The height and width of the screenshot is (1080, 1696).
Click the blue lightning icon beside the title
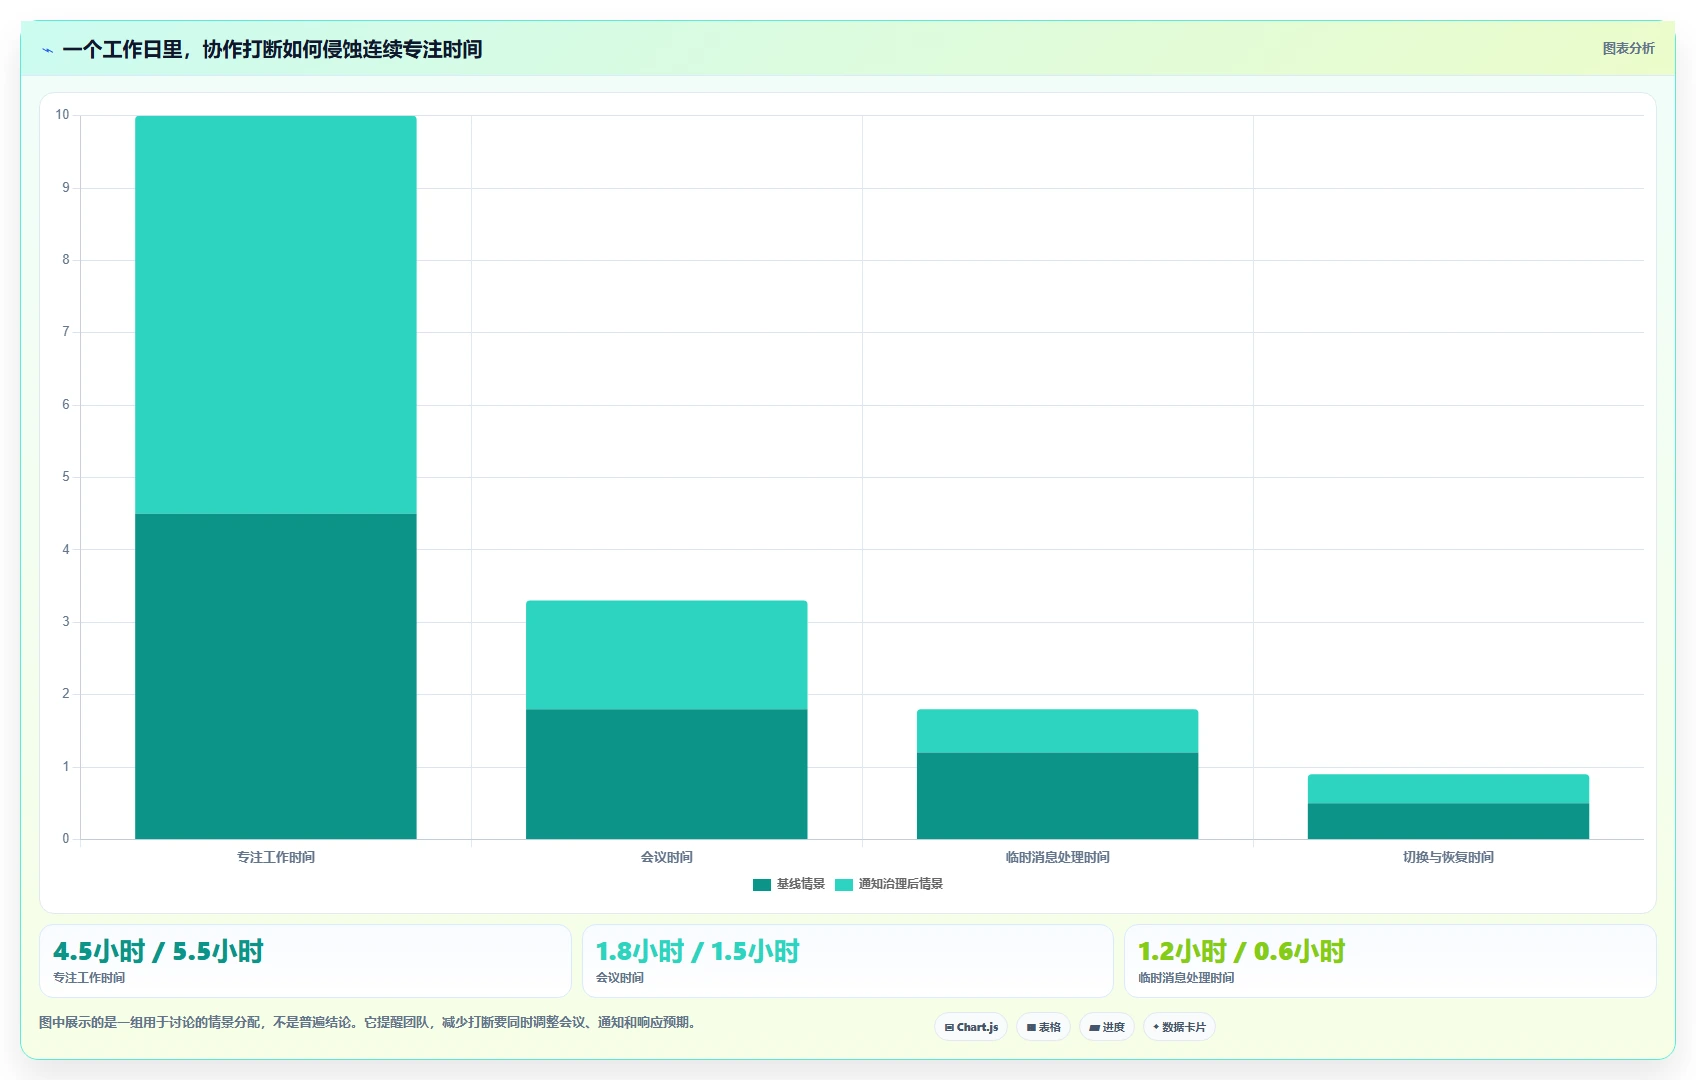[x=48, y=50]
